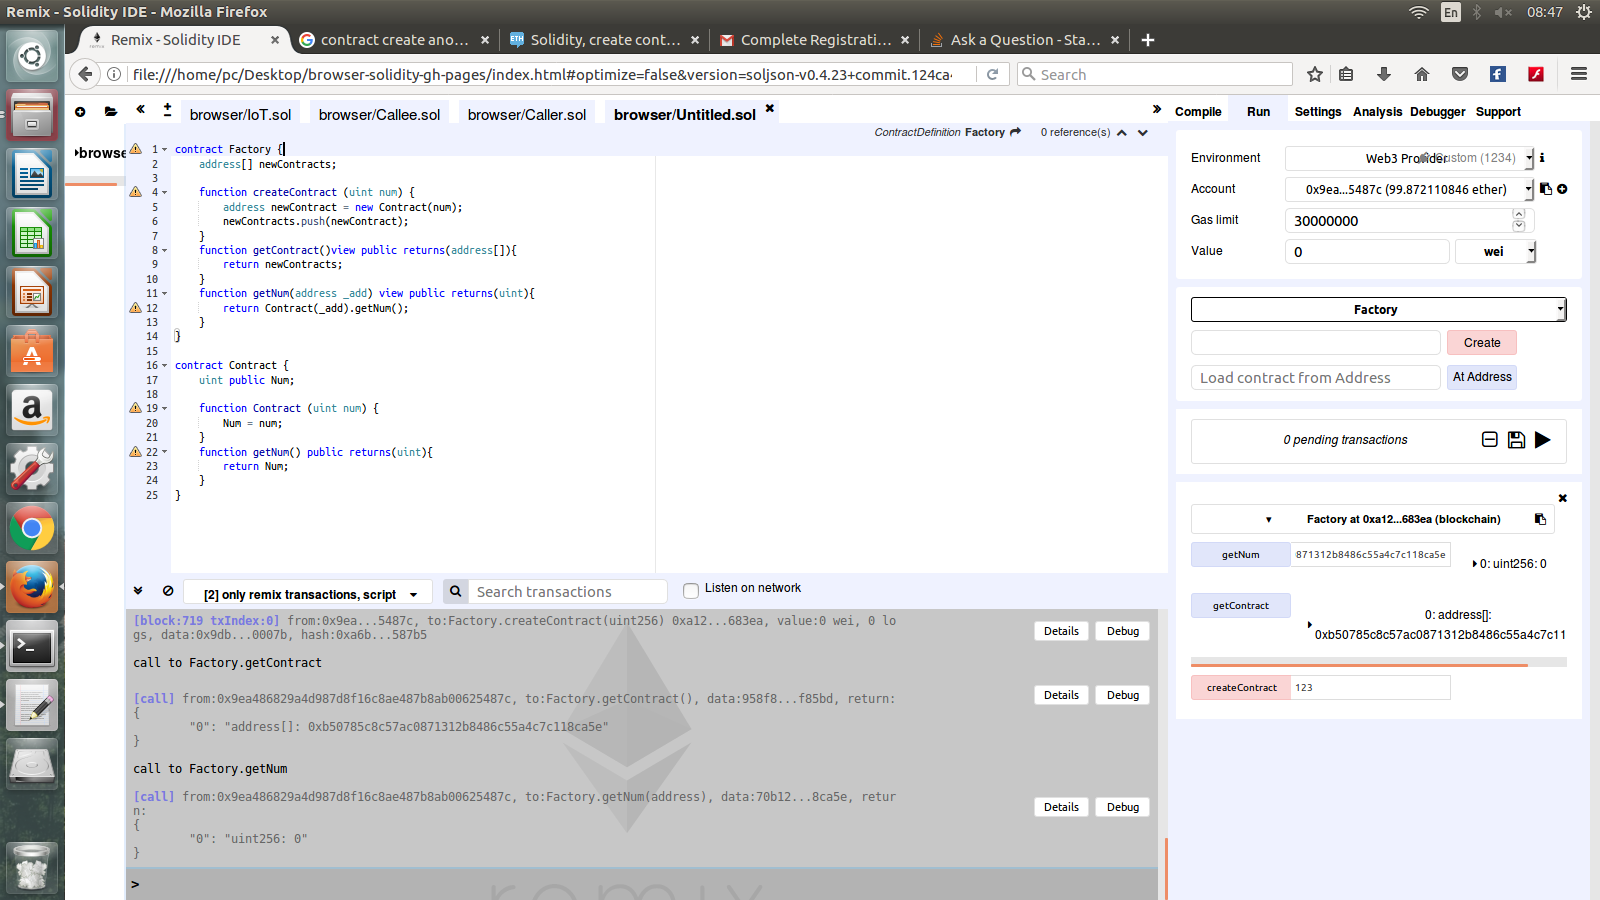Add a new account with the plus icon
1600x900 pixels.
1562,189
